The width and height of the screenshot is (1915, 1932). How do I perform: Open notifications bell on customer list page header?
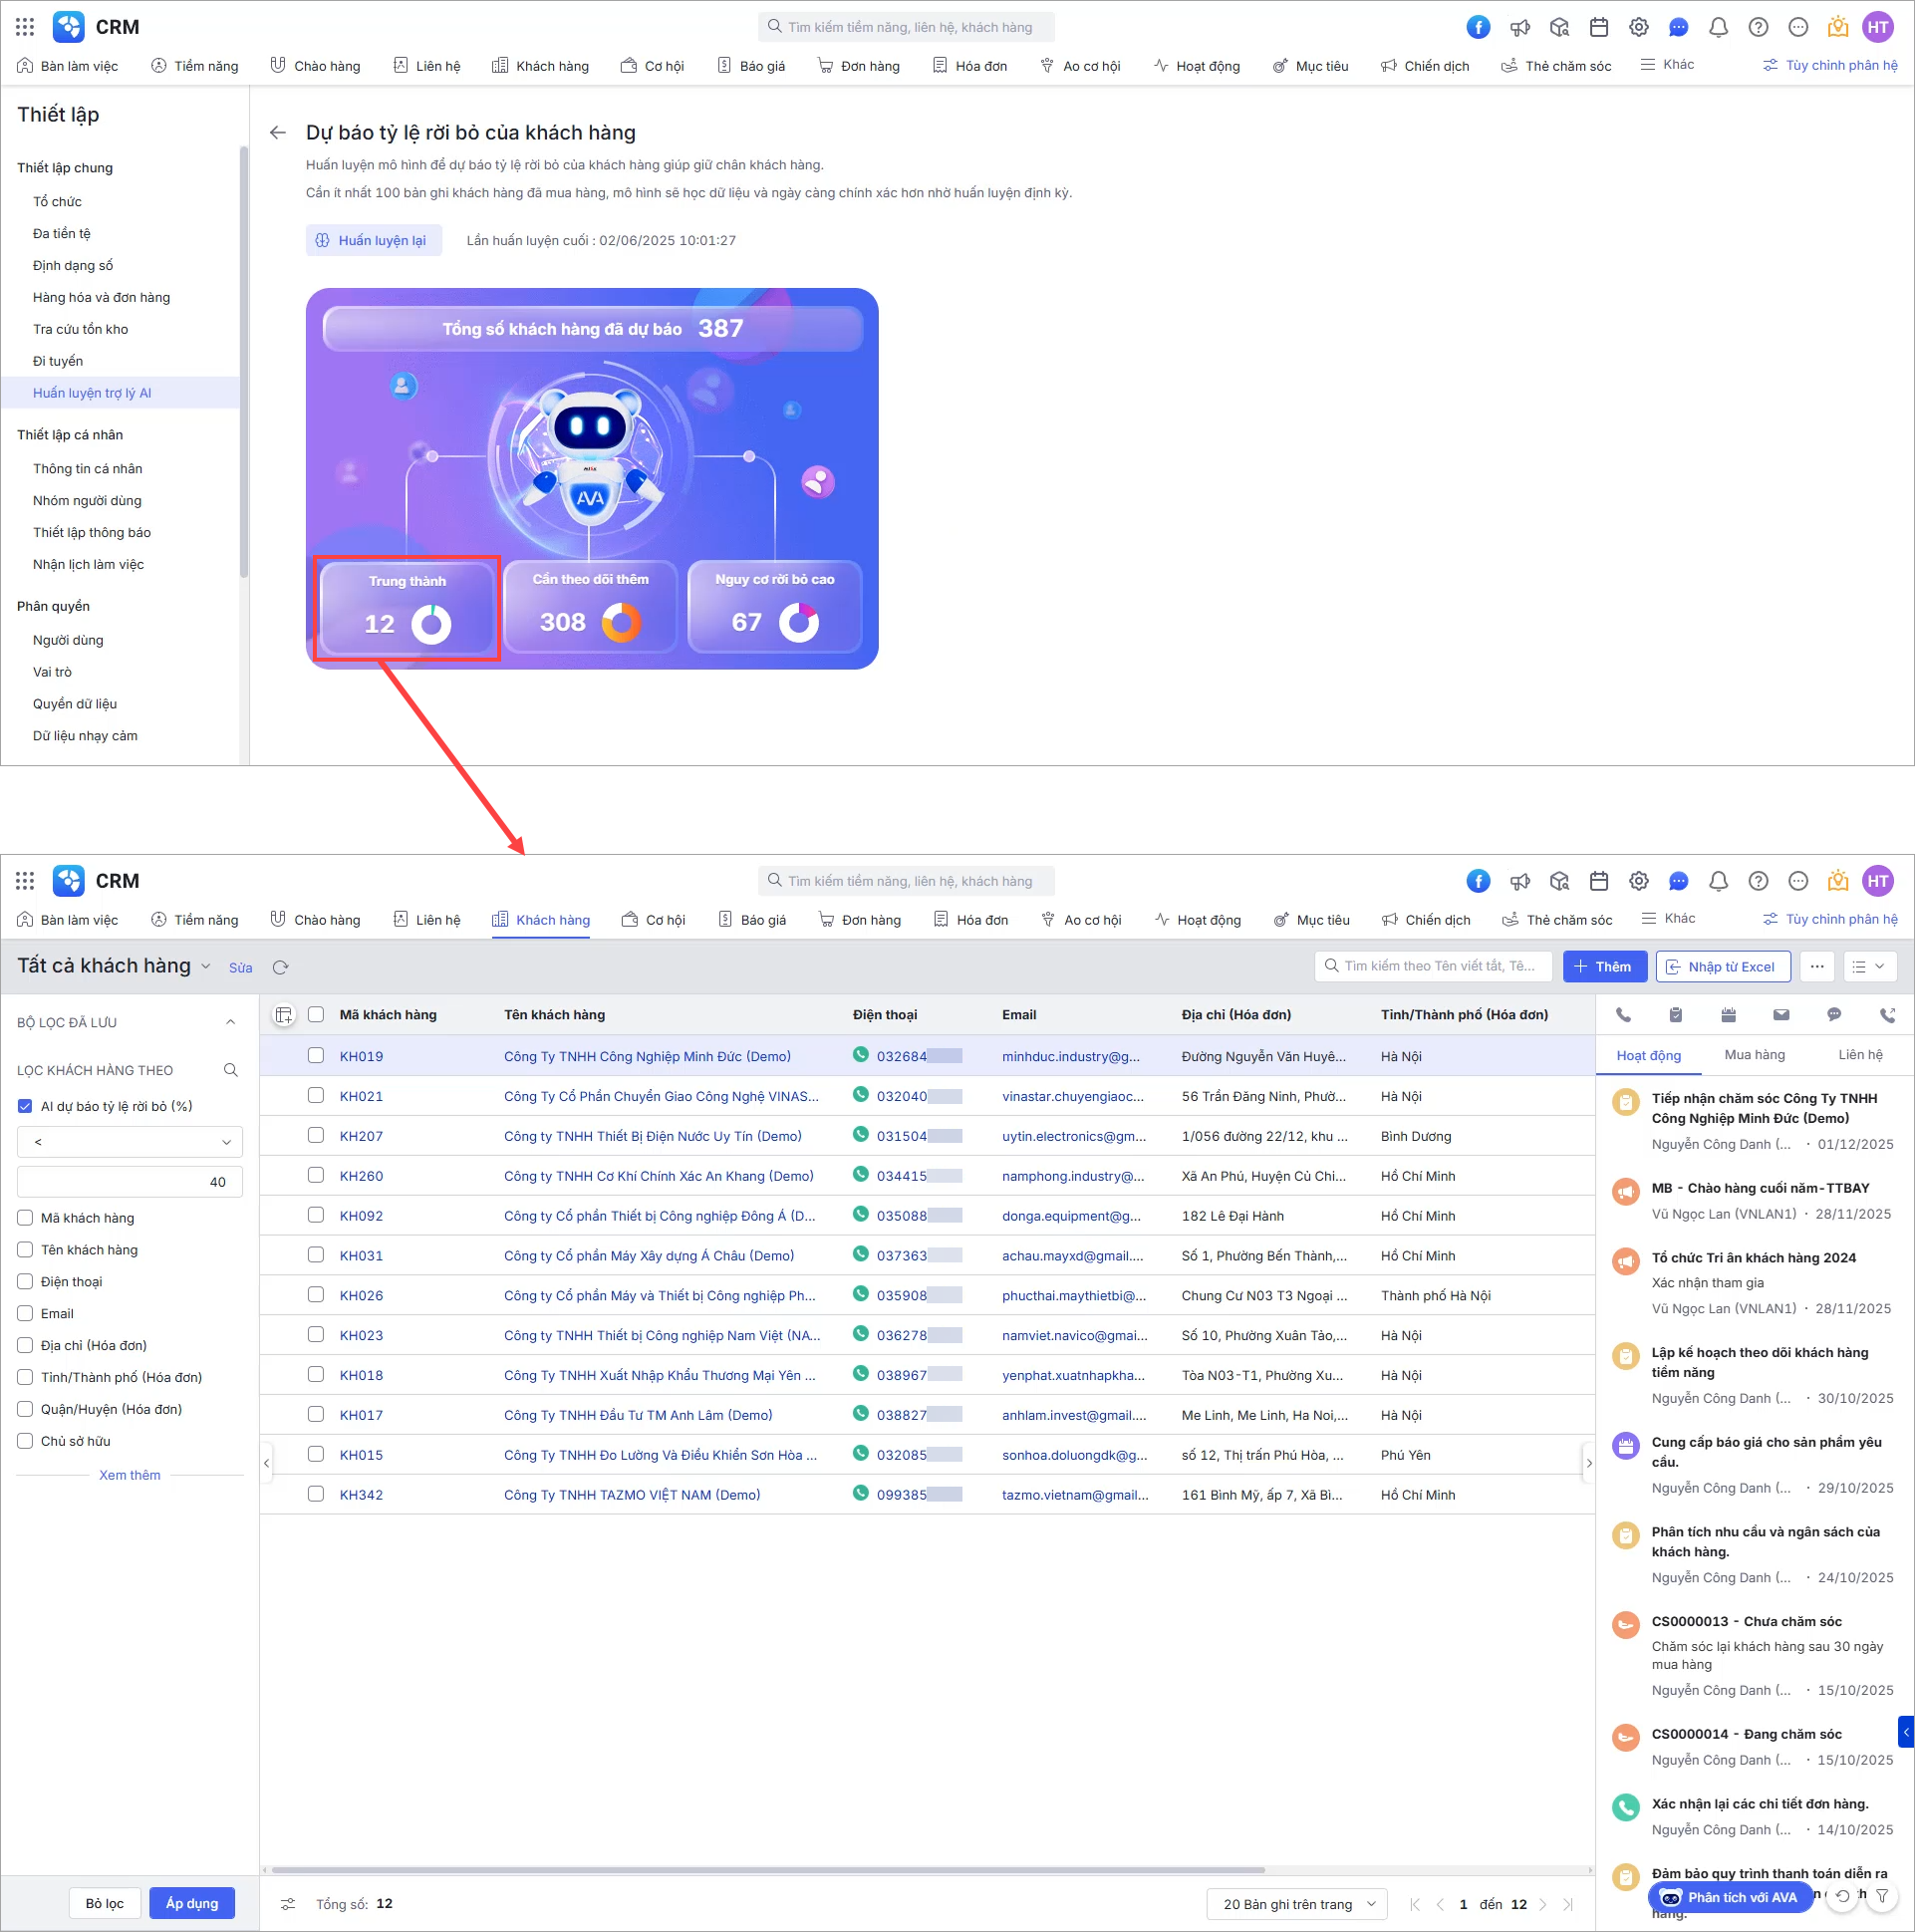click(1719, 881)
